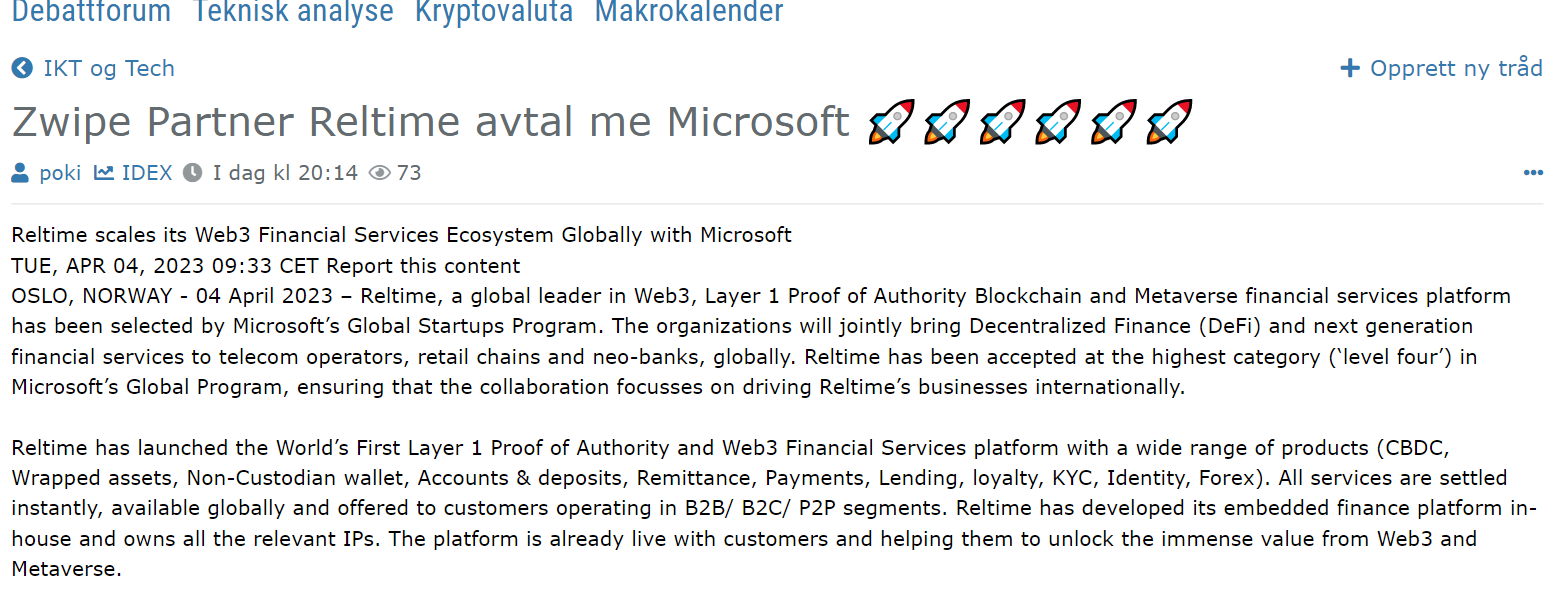Click the eye views icon
1551x592 pixels.
pyautogui.click(x=379, y=173)
